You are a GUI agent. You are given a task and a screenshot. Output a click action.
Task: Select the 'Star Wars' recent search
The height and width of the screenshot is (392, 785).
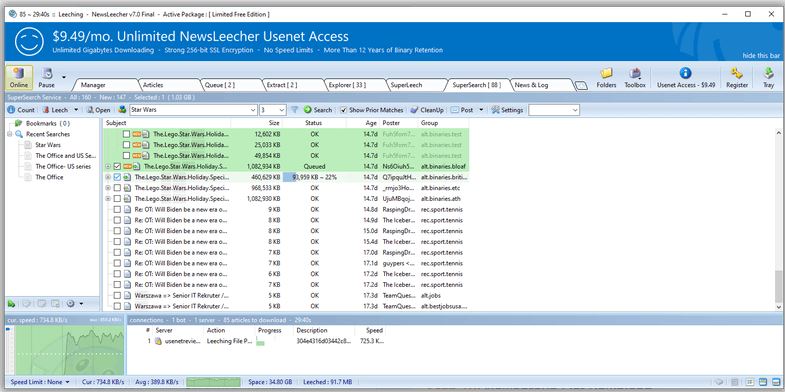click(x=48, y=145)
